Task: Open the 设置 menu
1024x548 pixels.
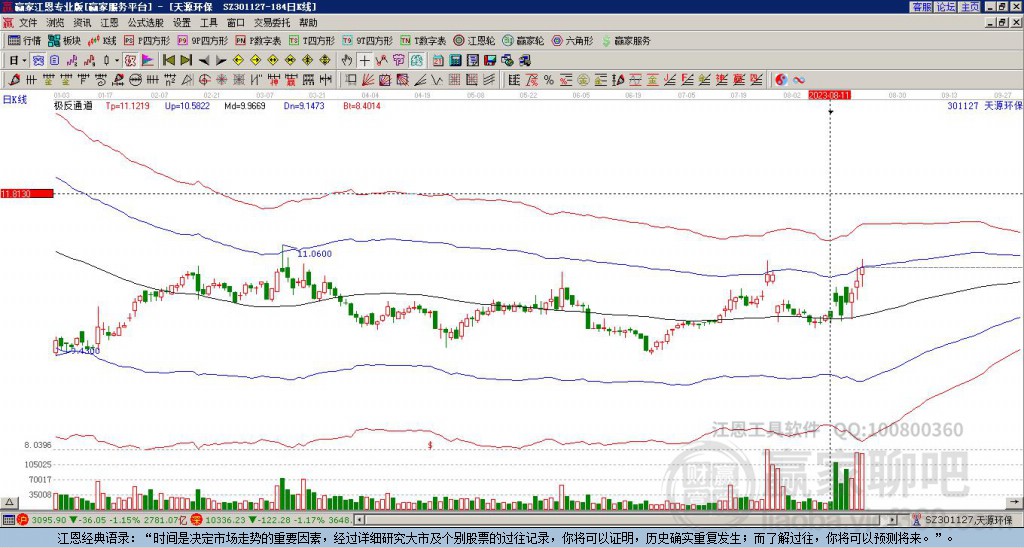Action: coord(182,23)
